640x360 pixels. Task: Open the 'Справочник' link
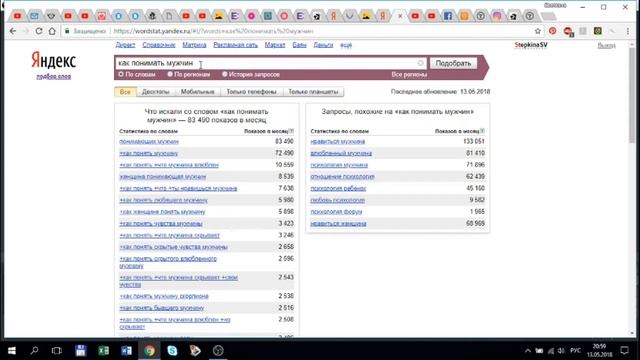click(x=159, y=45)
